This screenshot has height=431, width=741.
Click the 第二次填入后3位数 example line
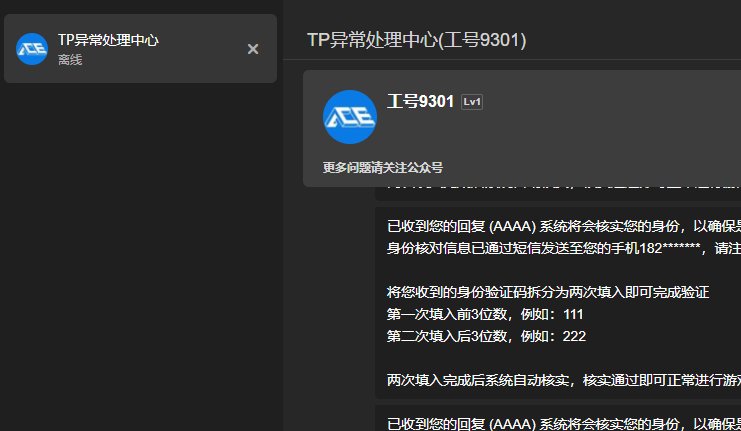[486, 336]
